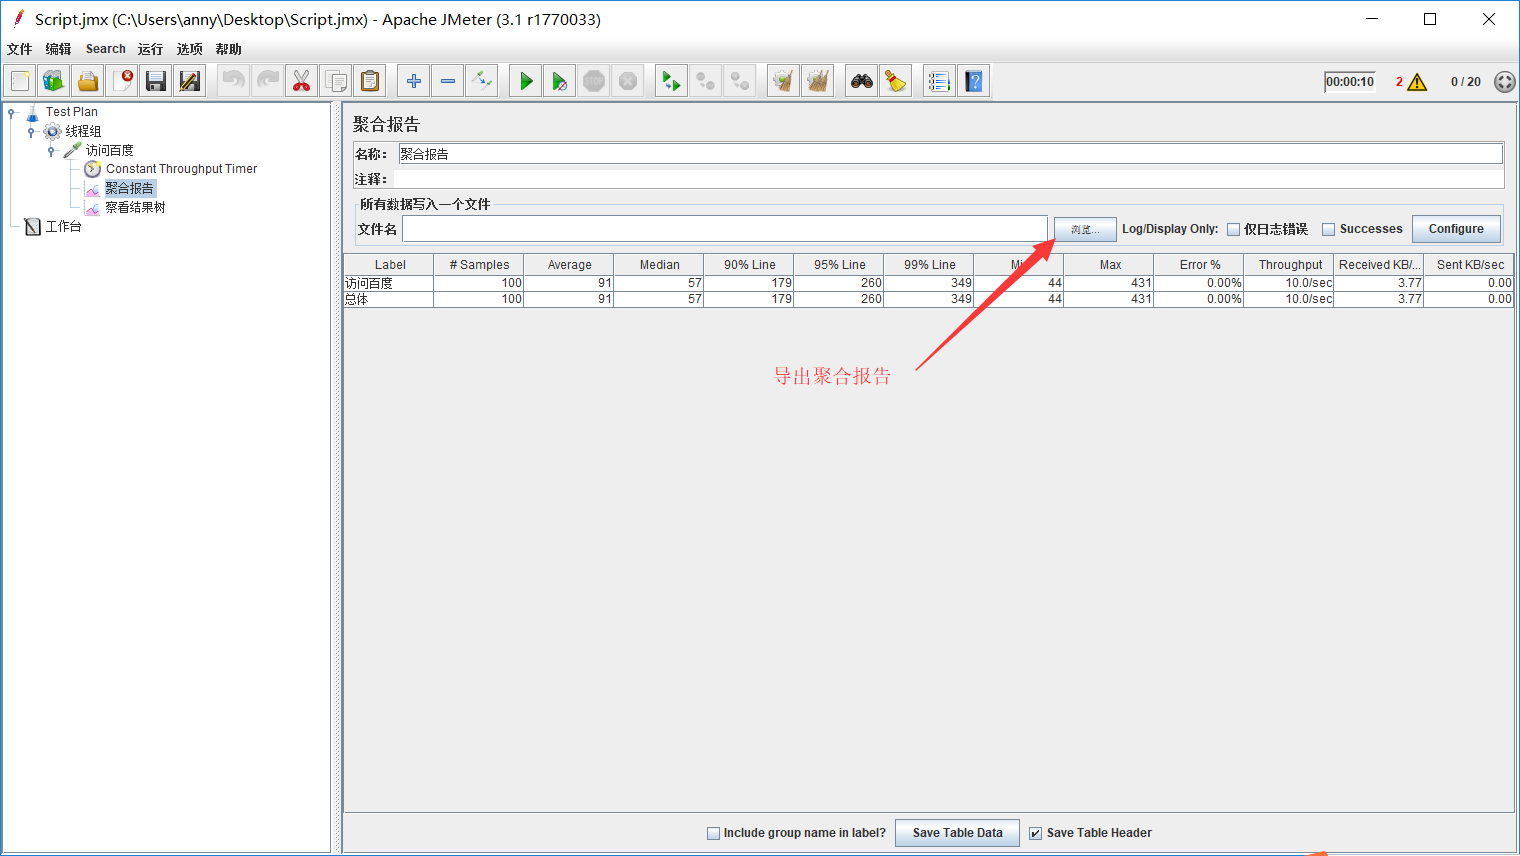Open the Search menu

[x=106, y=49]
